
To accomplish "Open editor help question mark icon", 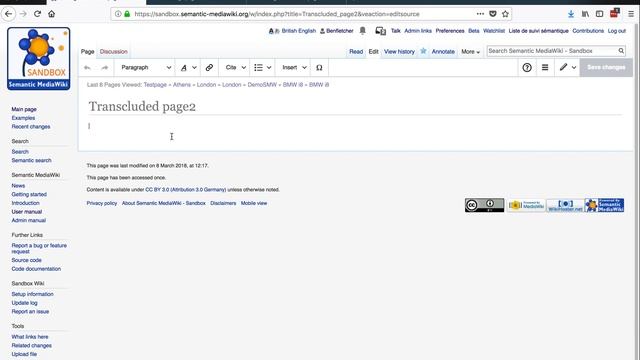I will click(527, 67).
